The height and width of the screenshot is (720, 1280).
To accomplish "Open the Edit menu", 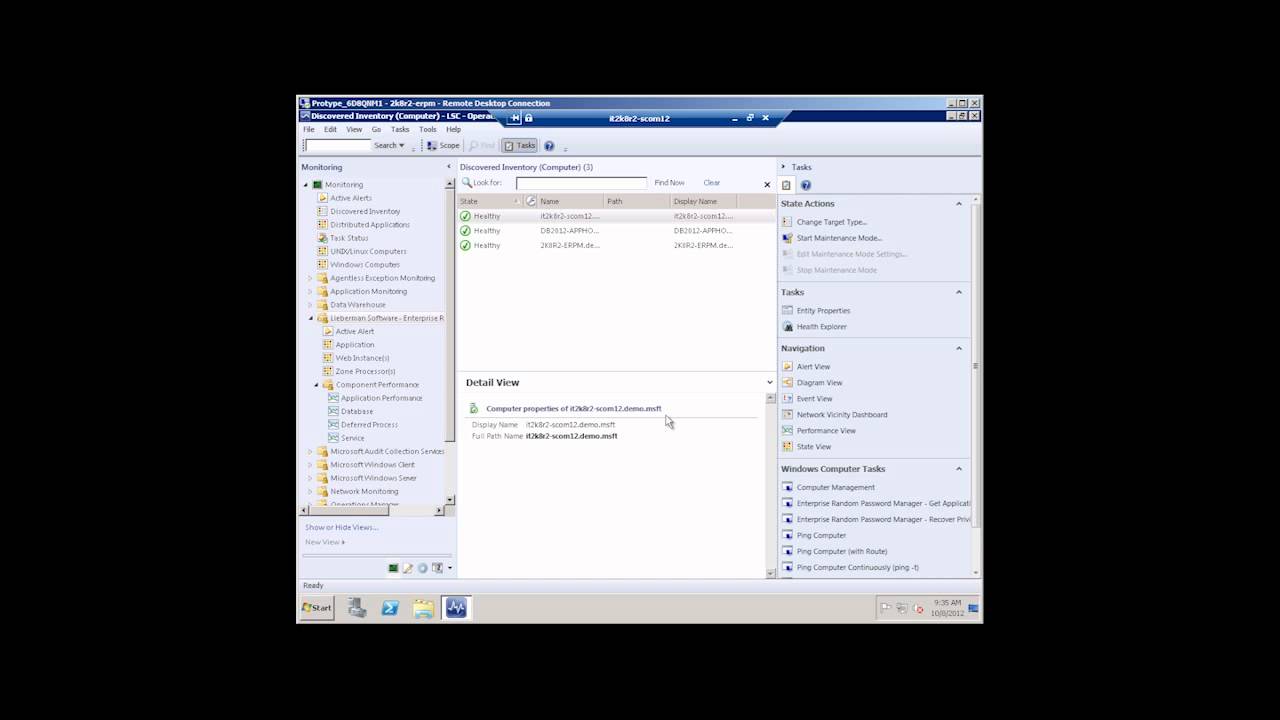I will point(330,130).
